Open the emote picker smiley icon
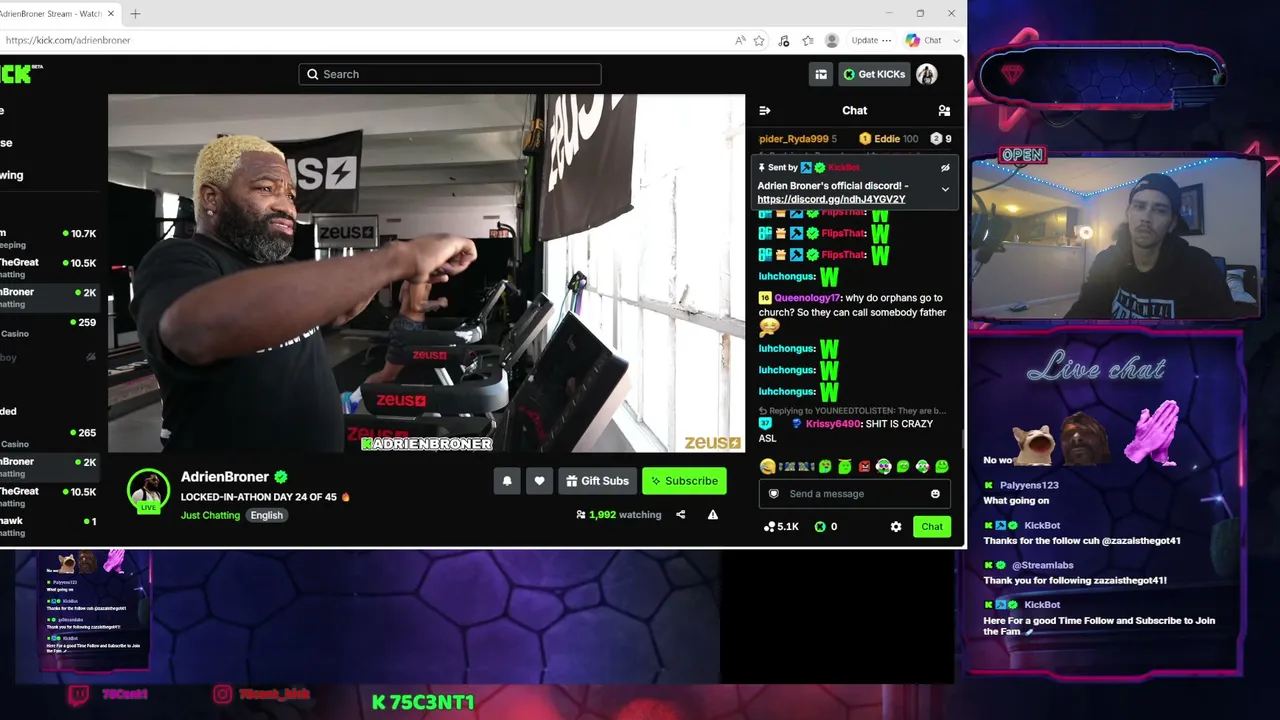The height and width of the screenshot is (720, 1280). click(x=935, y=494)
